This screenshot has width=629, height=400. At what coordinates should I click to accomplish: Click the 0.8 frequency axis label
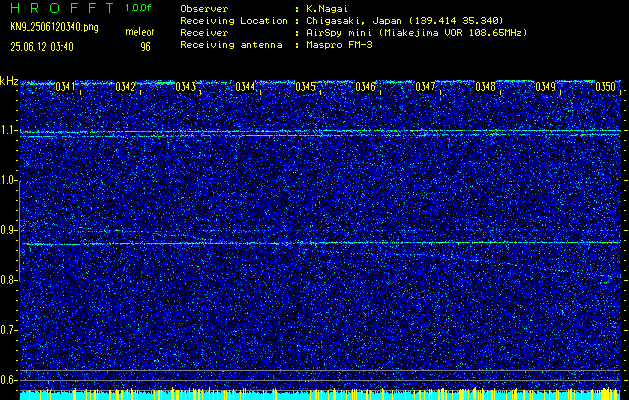click(x=7, y=280)
